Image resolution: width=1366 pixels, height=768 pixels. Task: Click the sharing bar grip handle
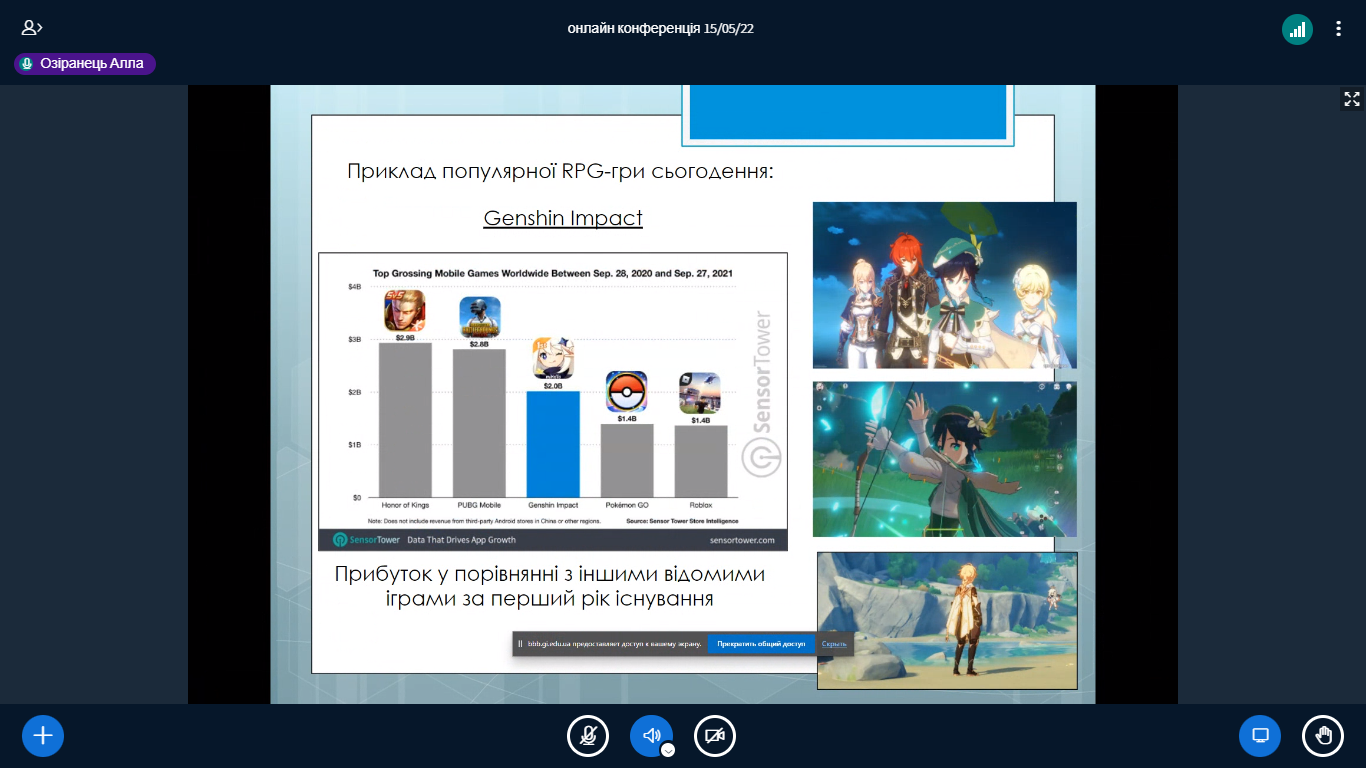tap(520, 644)
